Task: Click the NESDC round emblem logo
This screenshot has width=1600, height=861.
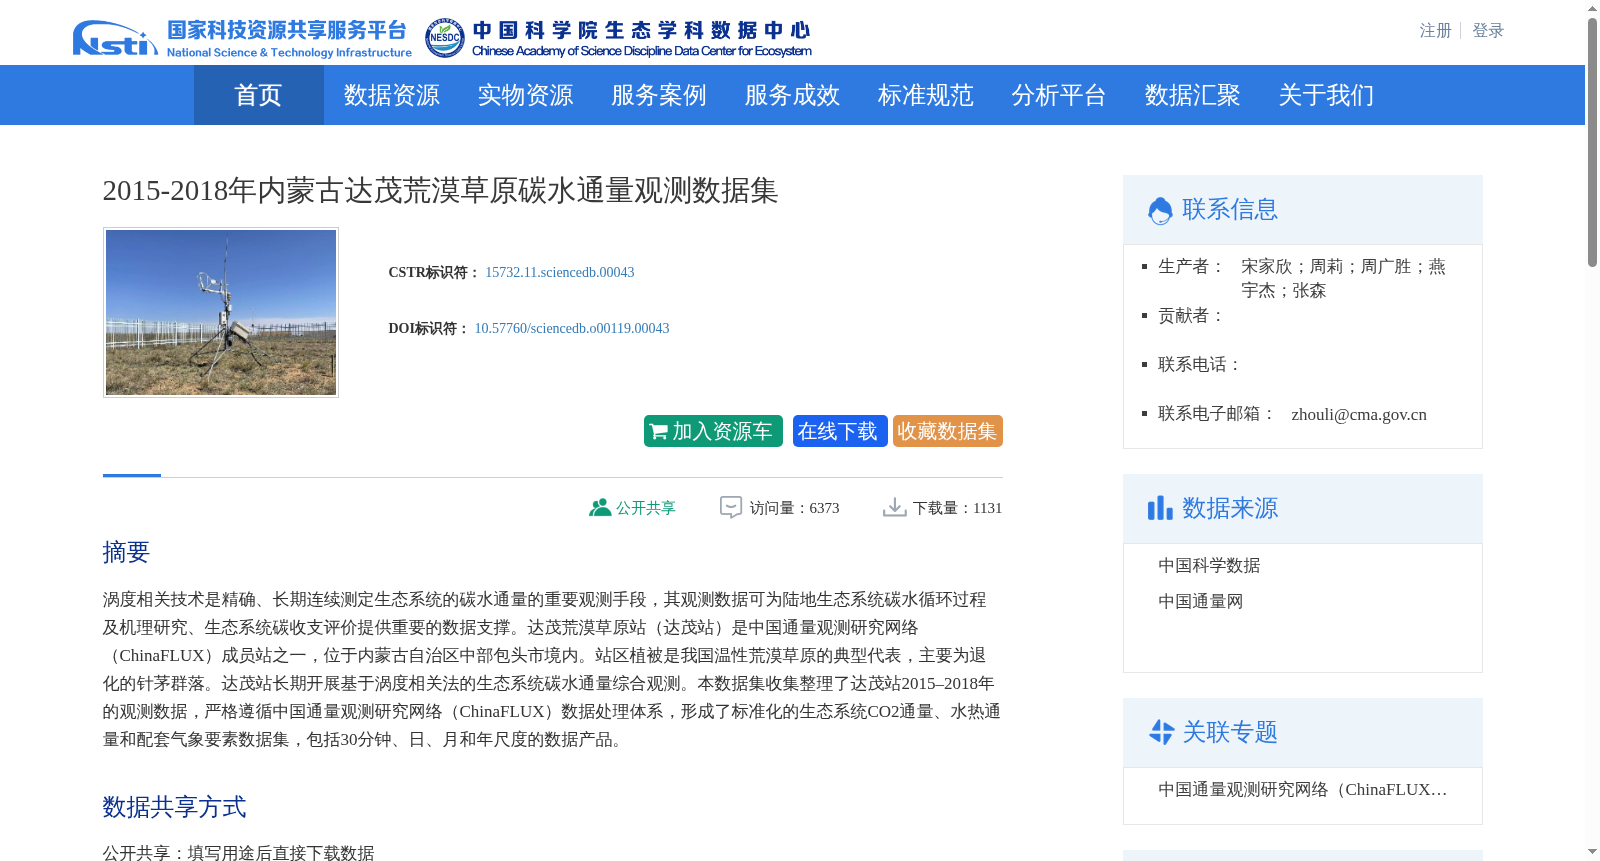Action: [x=445, y=38]
